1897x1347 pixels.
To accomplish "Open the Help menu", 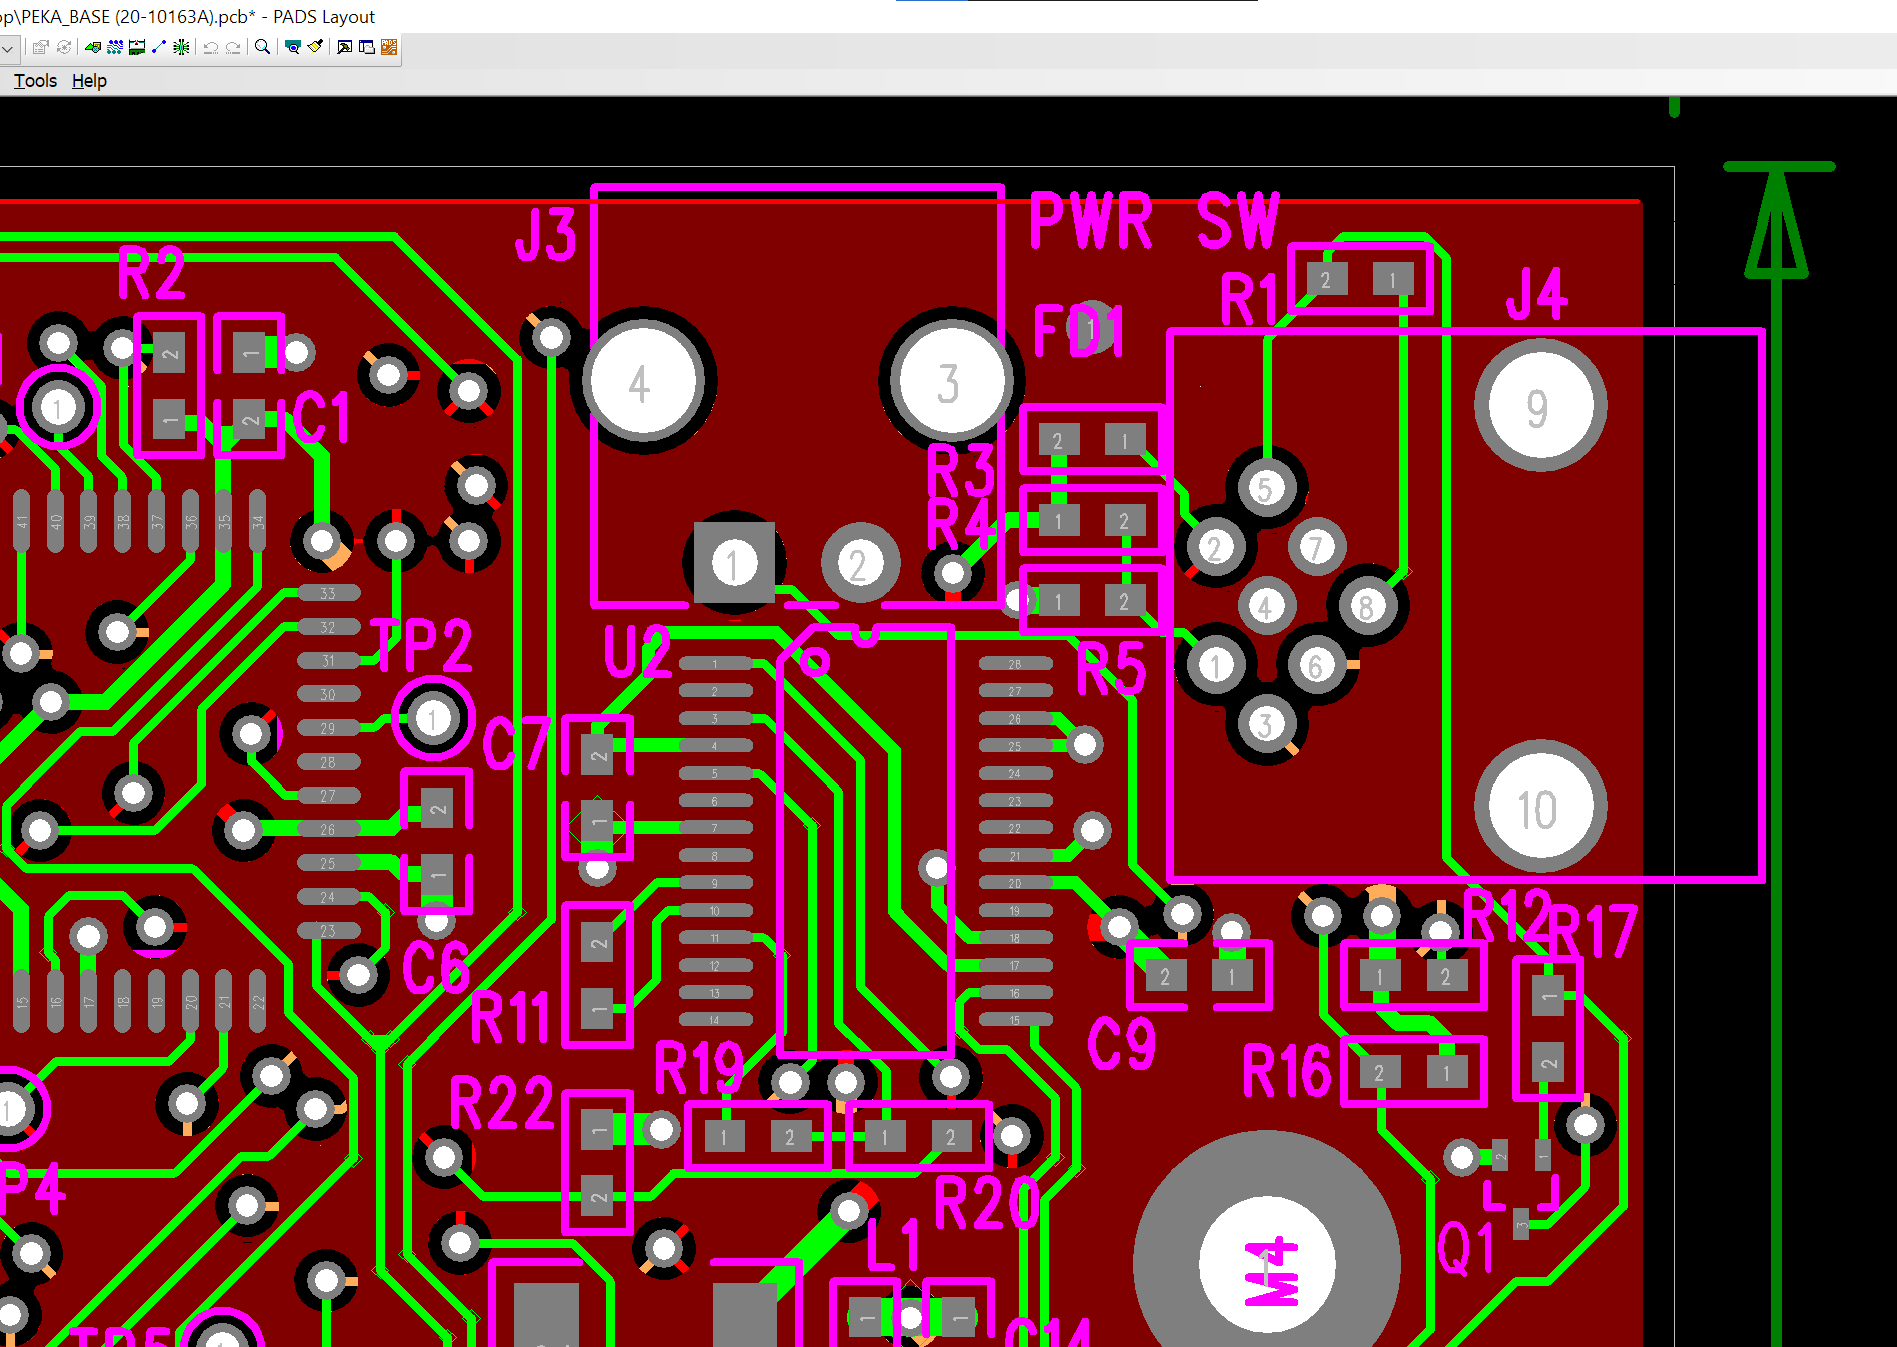I will [89, 81].
